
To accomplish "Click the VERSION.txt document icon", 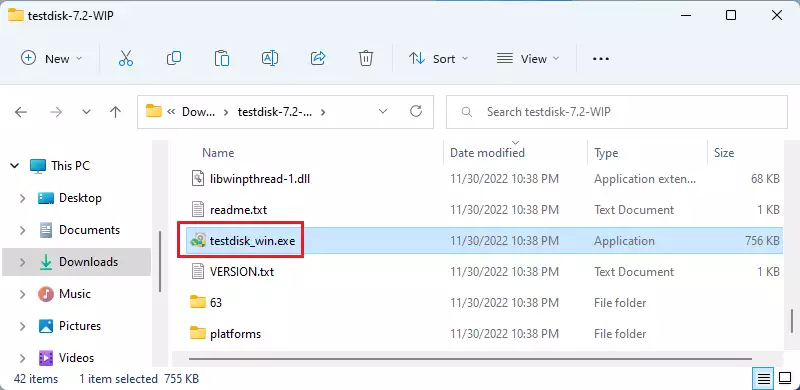I will coord(197,272).
